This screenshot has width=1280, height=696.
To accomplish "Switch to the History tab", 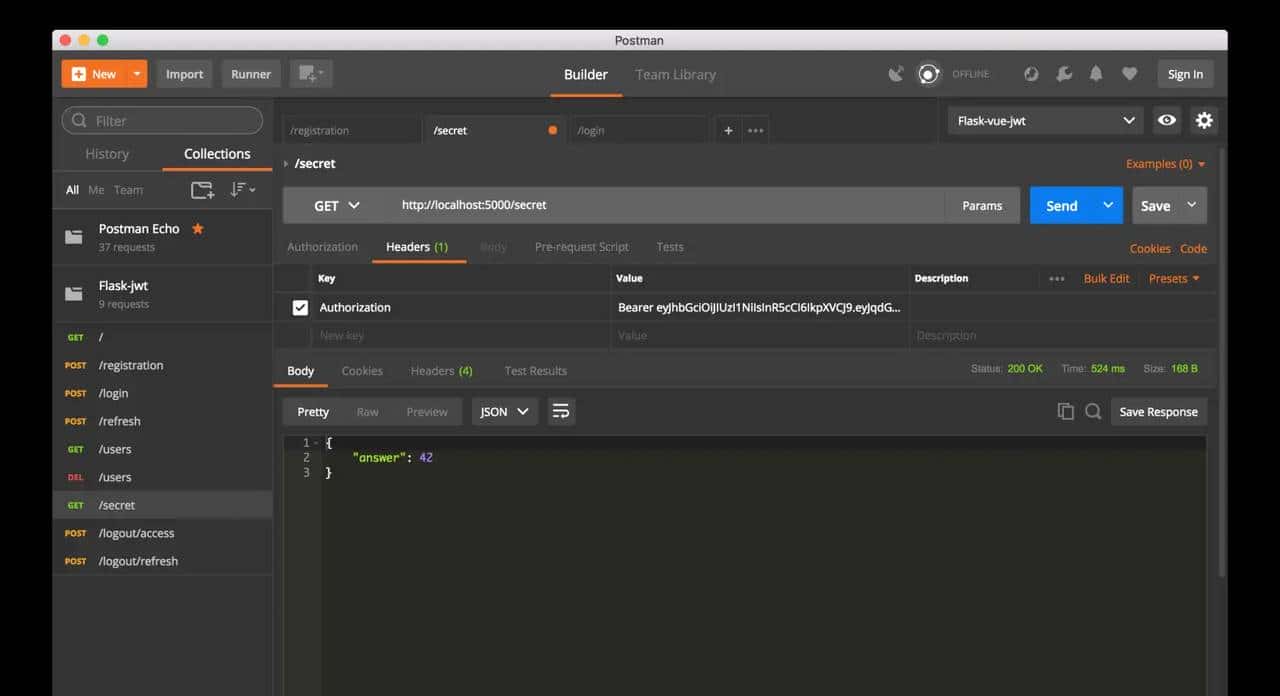I will click(x=107, y=154).
